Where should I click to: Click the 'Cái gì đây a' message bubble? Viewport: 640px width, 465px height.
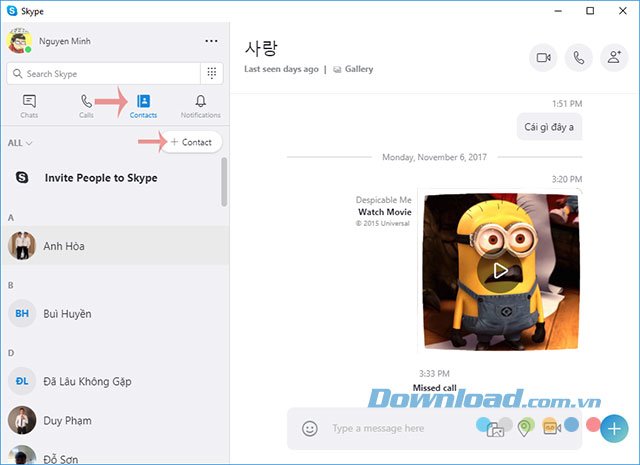pyautogui.click(x=549, y=127)
